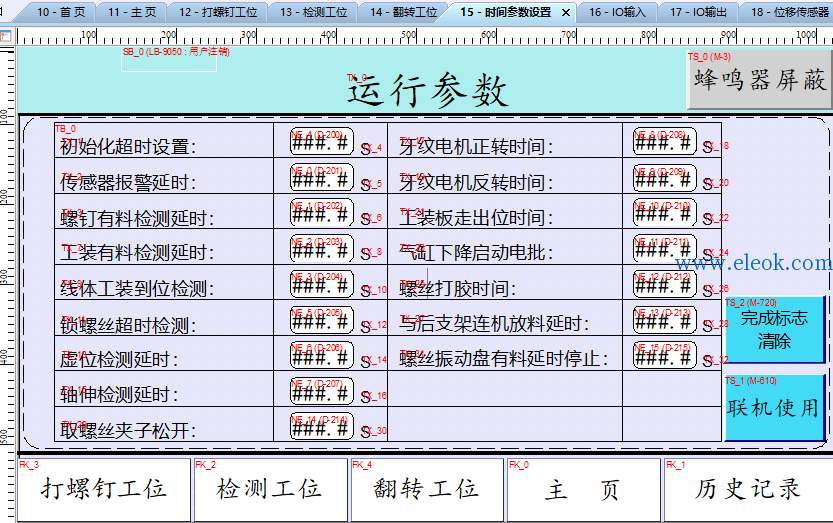Select numeric input for 线体工装到位检测
Screen dimensions: 833x523
(x=322, y=283)
